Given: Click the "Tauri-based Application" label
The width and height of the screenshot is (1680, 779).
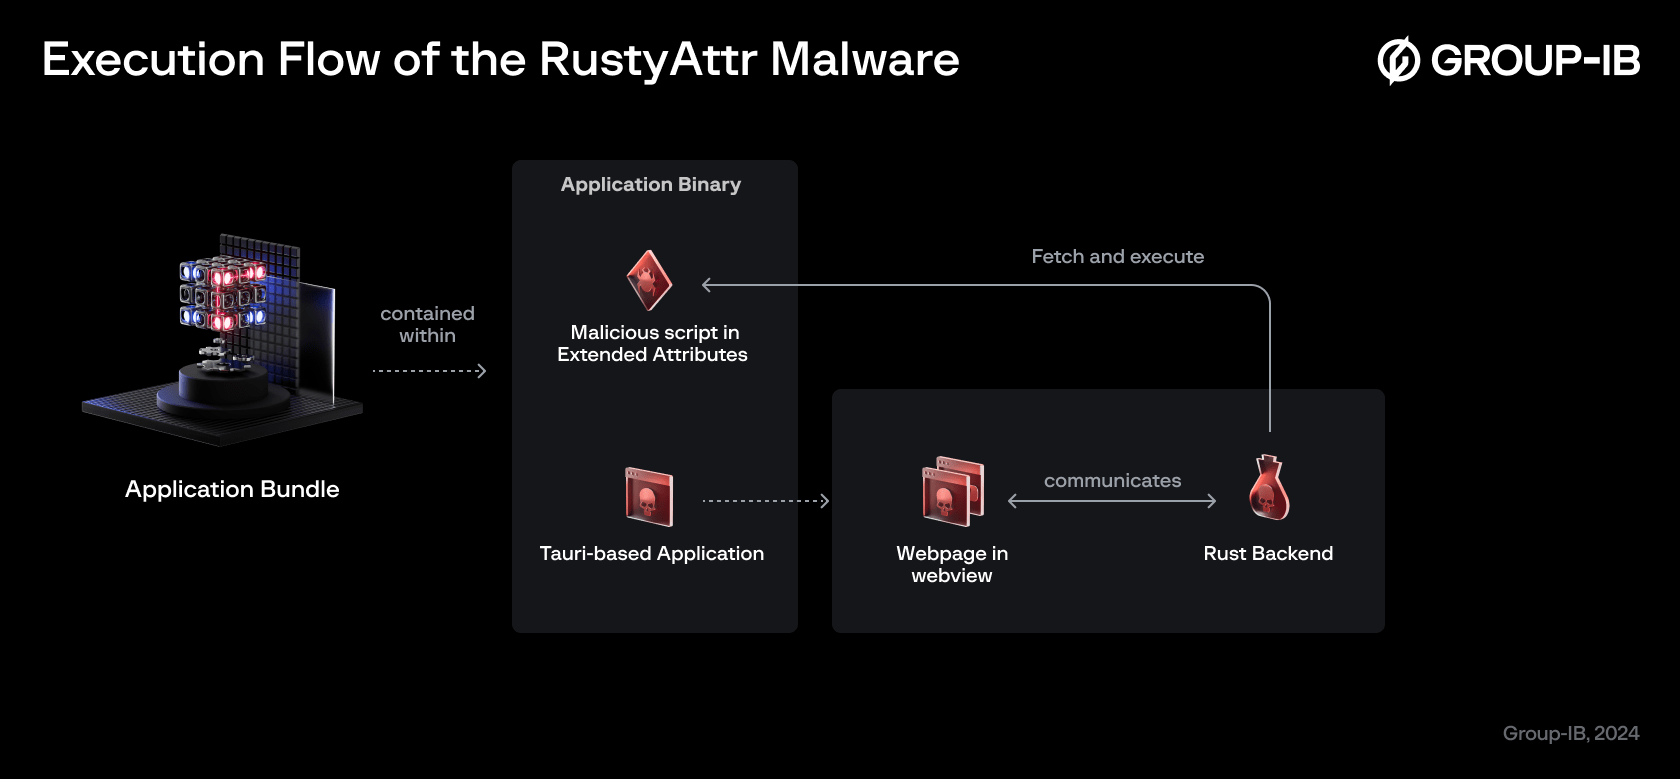Looking at the screenshot, I should 652,554.
